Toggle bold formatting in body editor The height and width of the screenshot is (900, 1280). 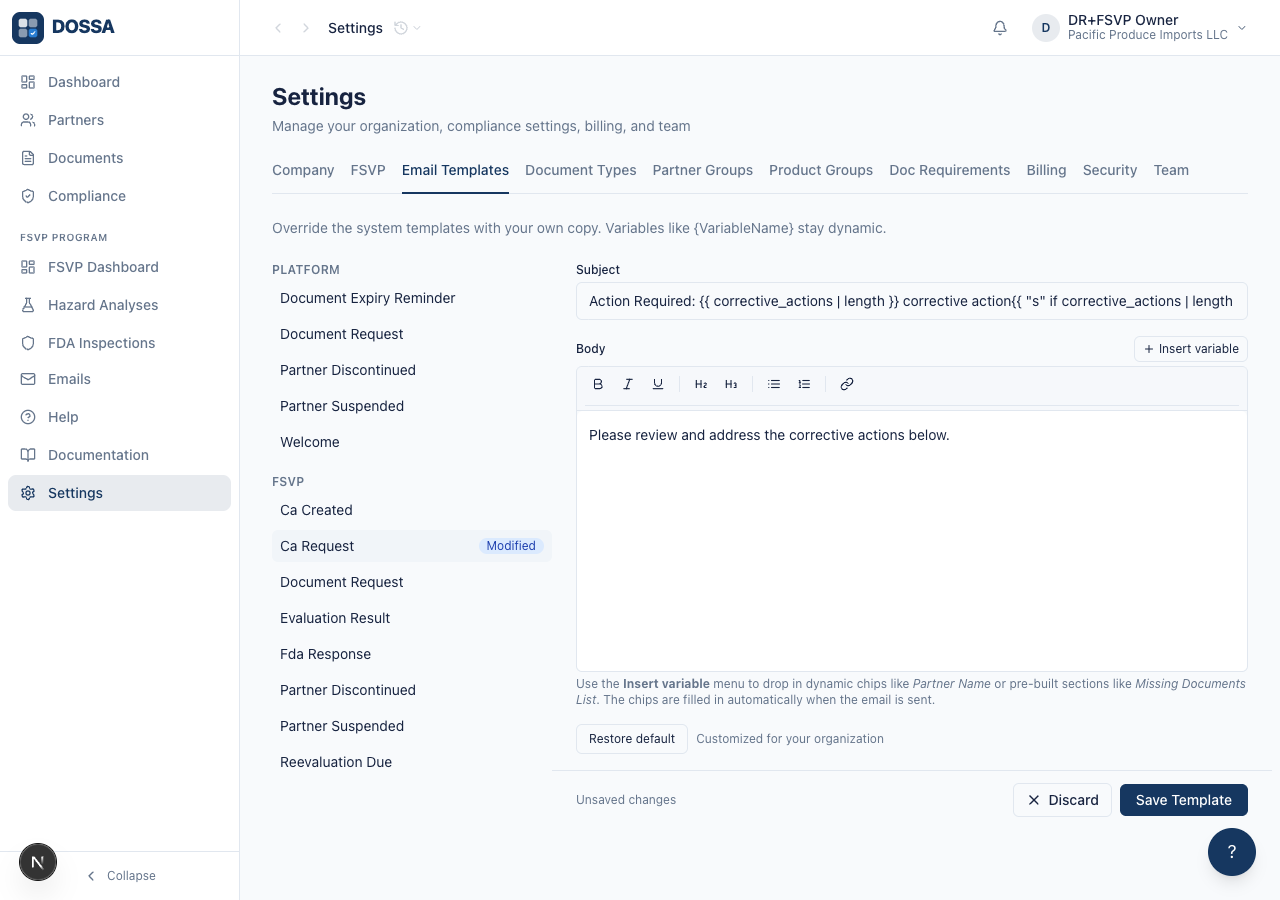(598, 384)
